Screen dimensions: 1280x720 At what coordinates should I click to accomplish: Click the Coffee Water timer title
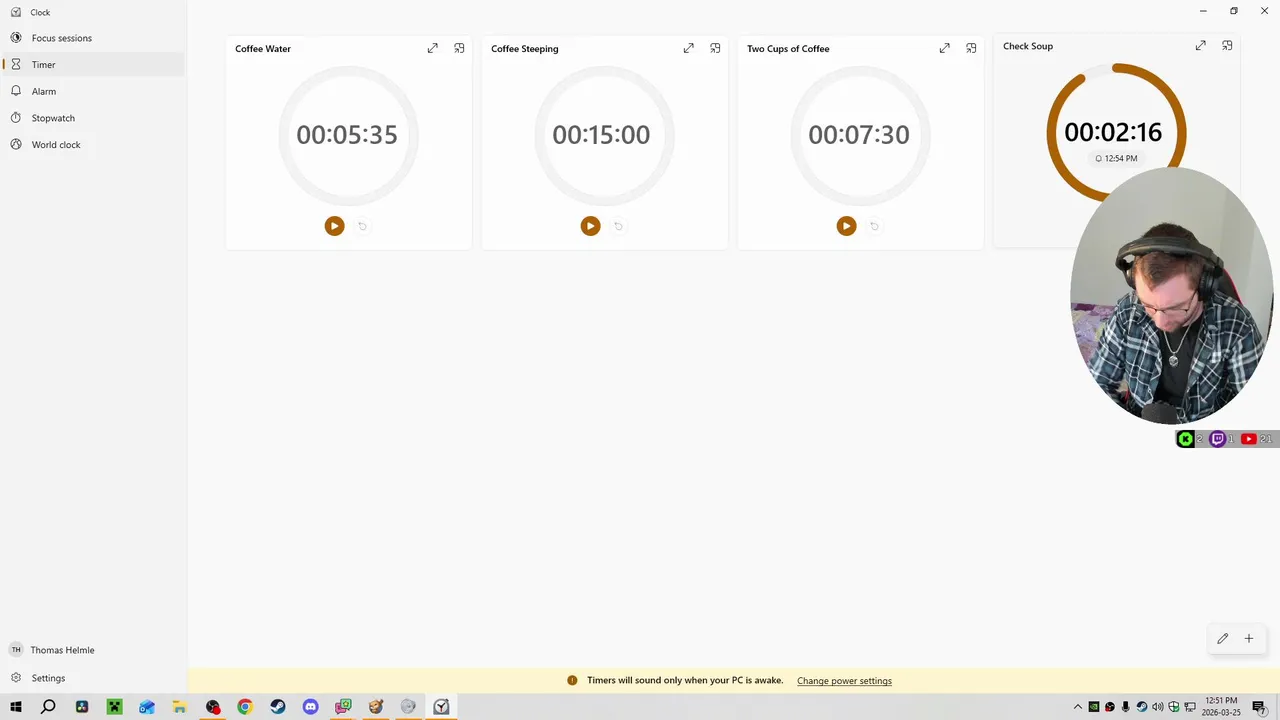point(263,49)
